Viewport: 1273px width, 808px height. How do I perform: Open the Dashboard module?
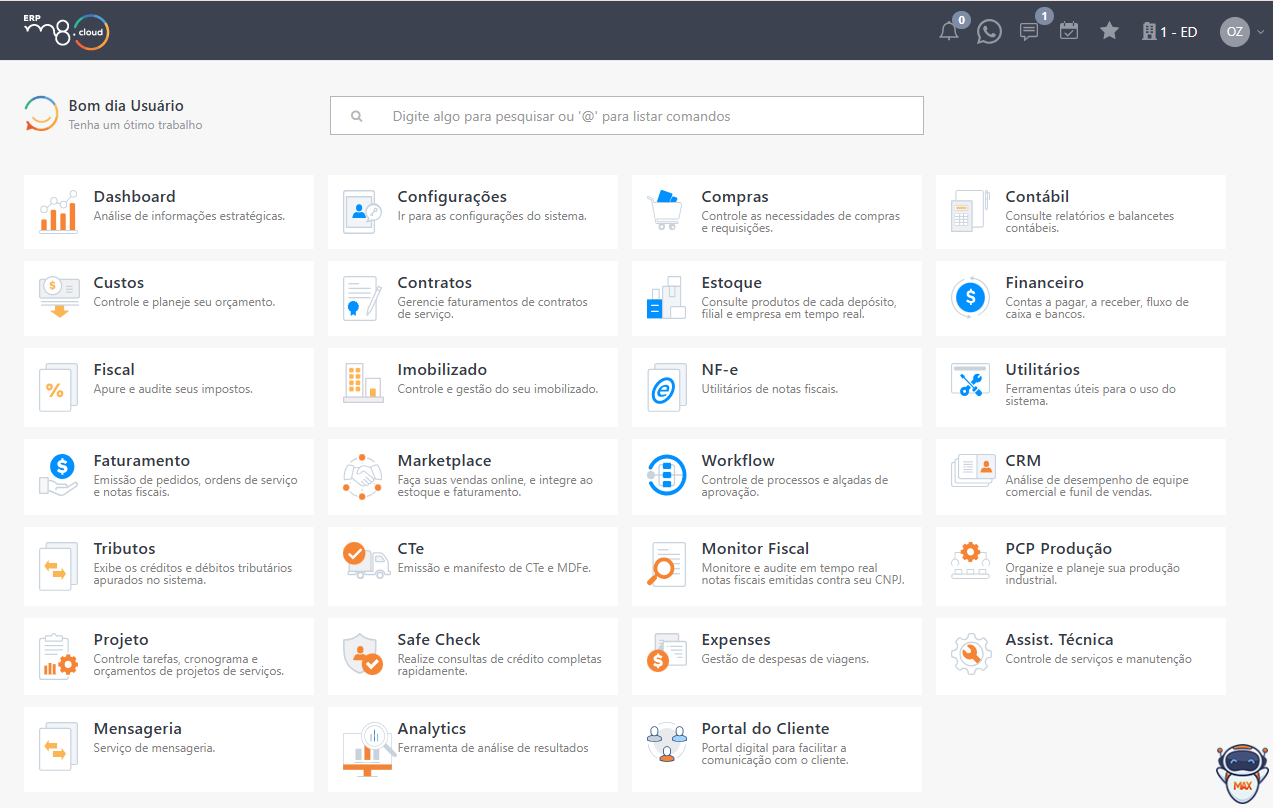pos(169,212)
